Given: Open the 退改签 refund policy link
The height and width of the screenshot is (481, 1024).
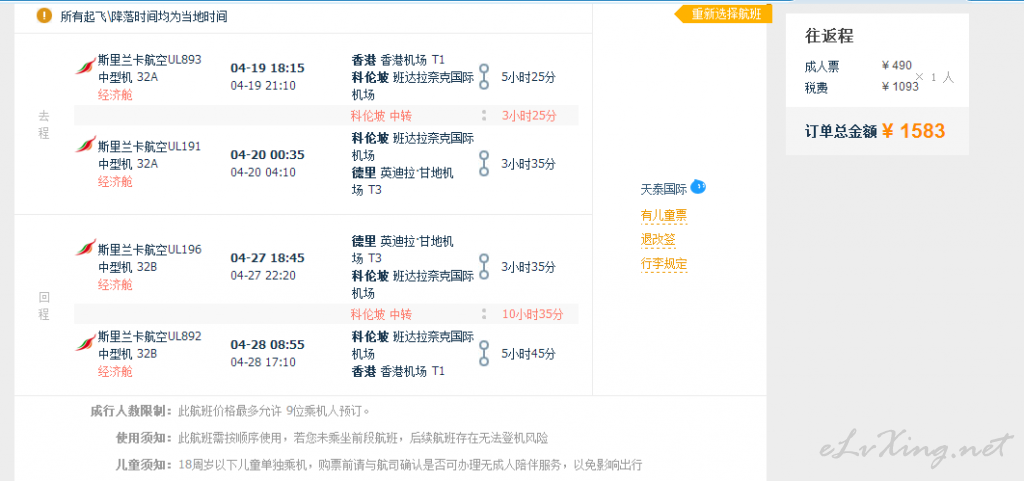Looking at the screenshot, I should 658,240.
